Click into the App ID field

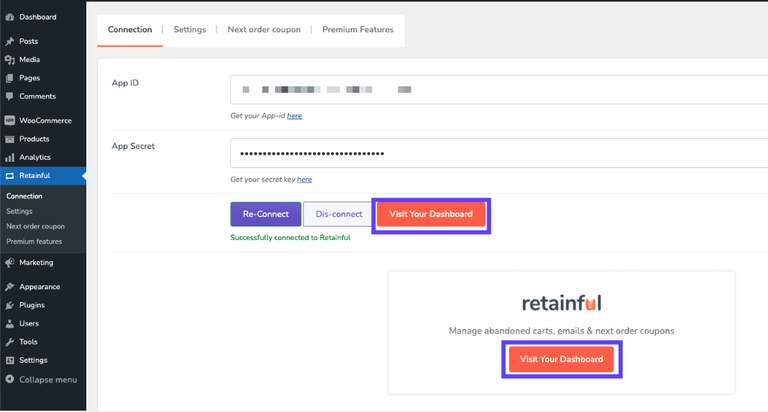click(x=499, y=90)
